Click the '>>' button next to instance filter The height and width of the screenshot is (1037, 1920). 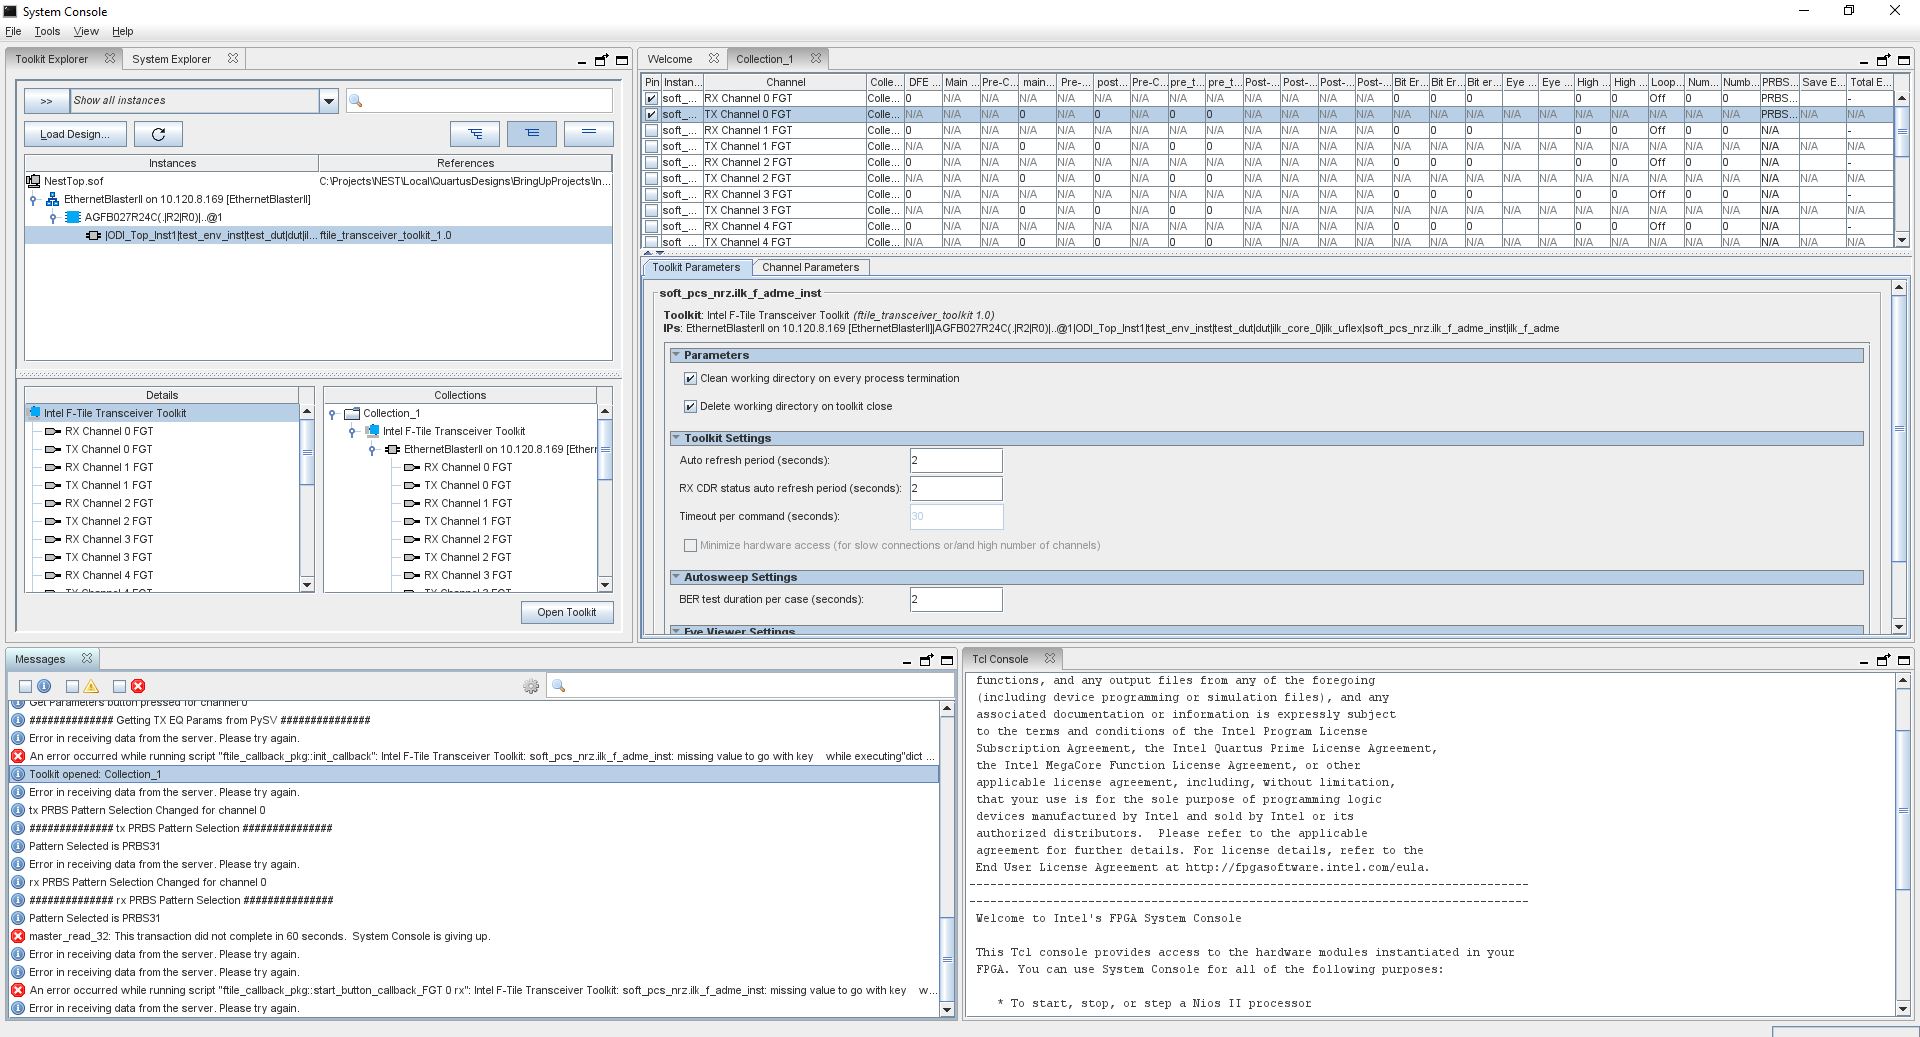coord(46,100)
